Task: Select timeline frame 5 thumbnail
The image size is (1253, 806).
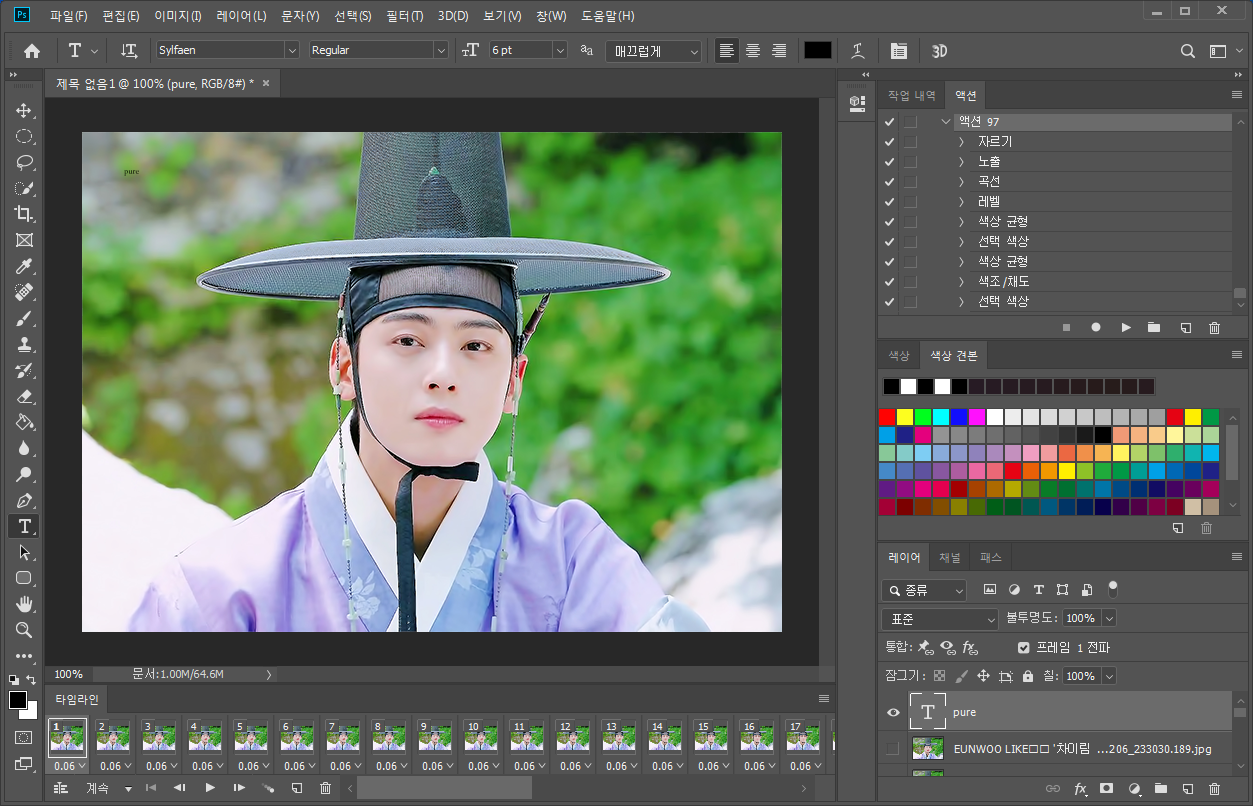Action: coord(252,738)
